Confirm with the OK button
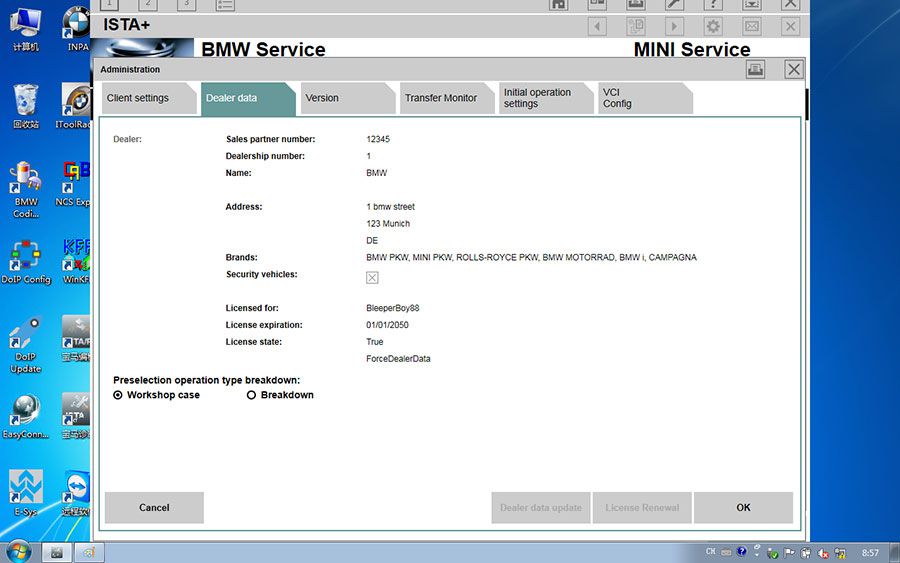The width and height of the screenshot is (900, 563). pyautogui.click(x=743, y=507)
